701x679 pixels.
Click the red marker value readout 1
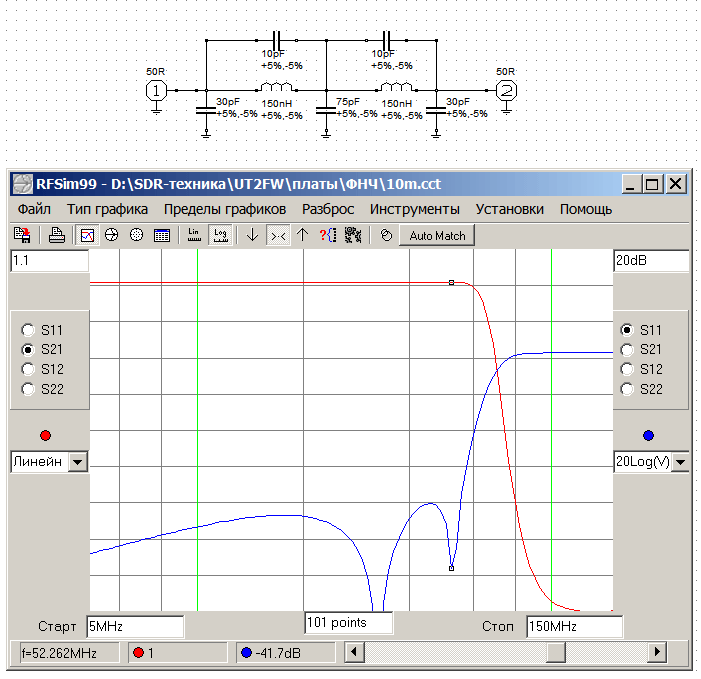177,653
